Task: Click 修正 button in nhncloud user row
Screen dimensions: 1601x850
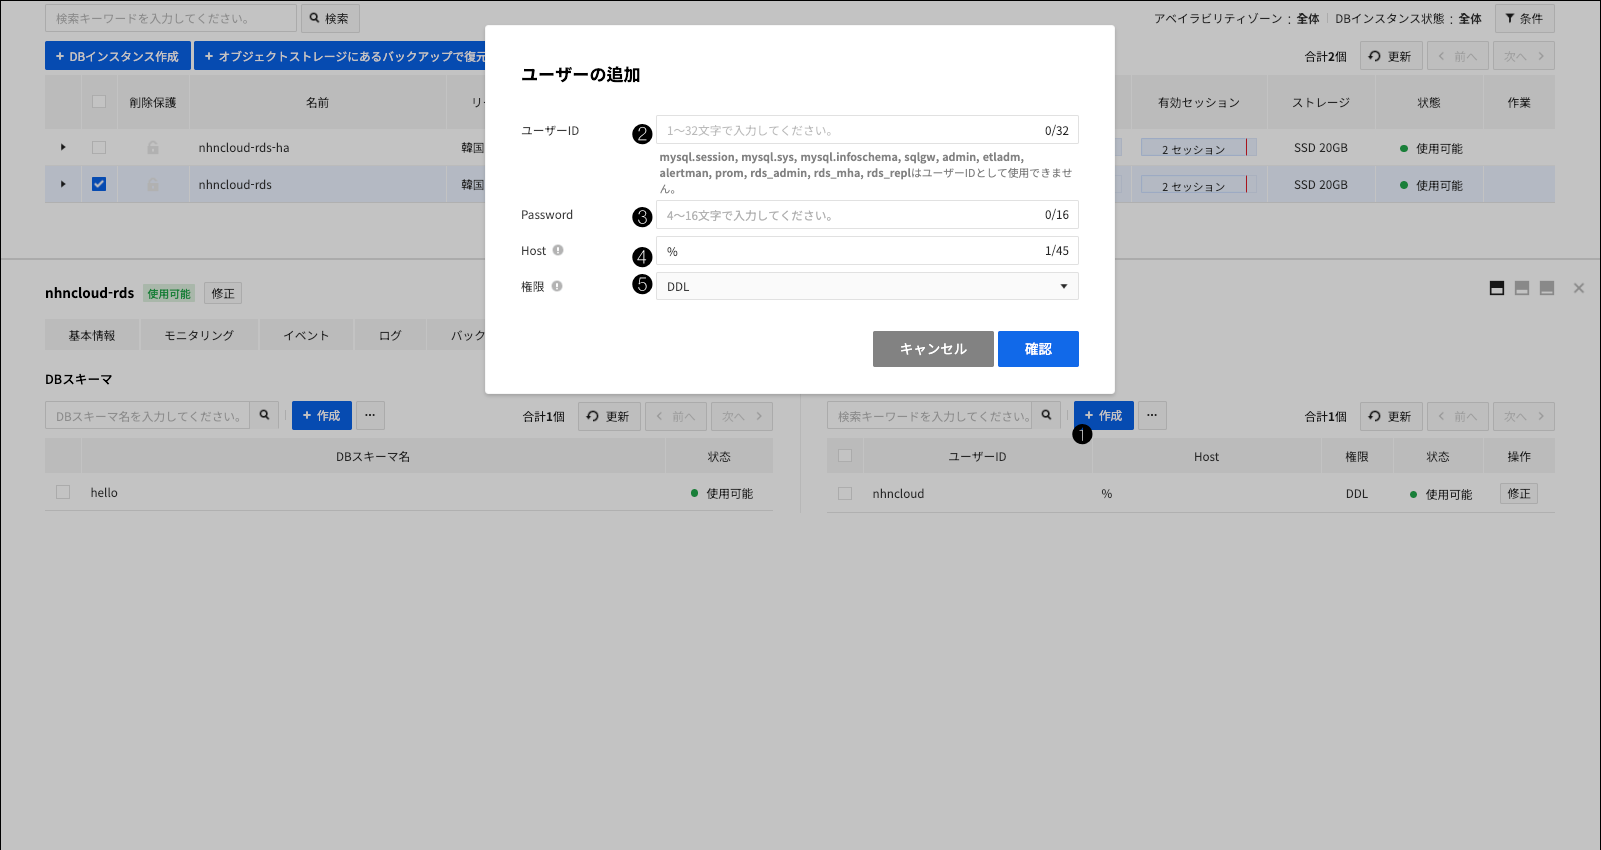Action: 1519,493
